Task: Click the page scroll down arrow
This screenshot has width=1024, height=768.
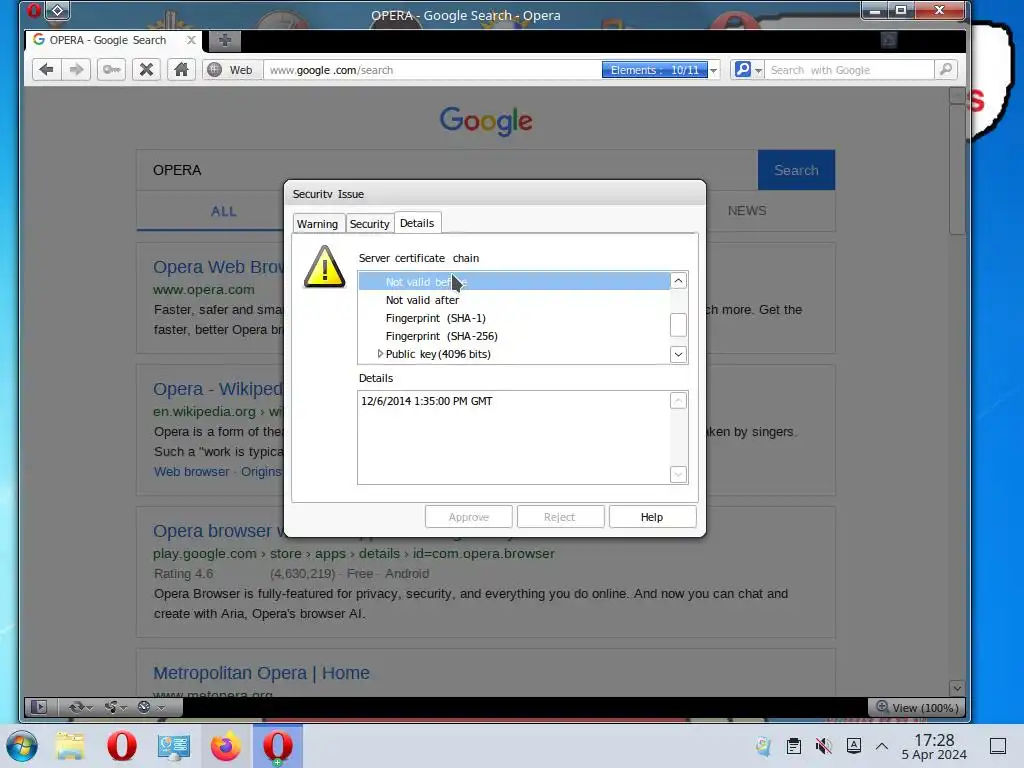Action: (x=957, y=688)
